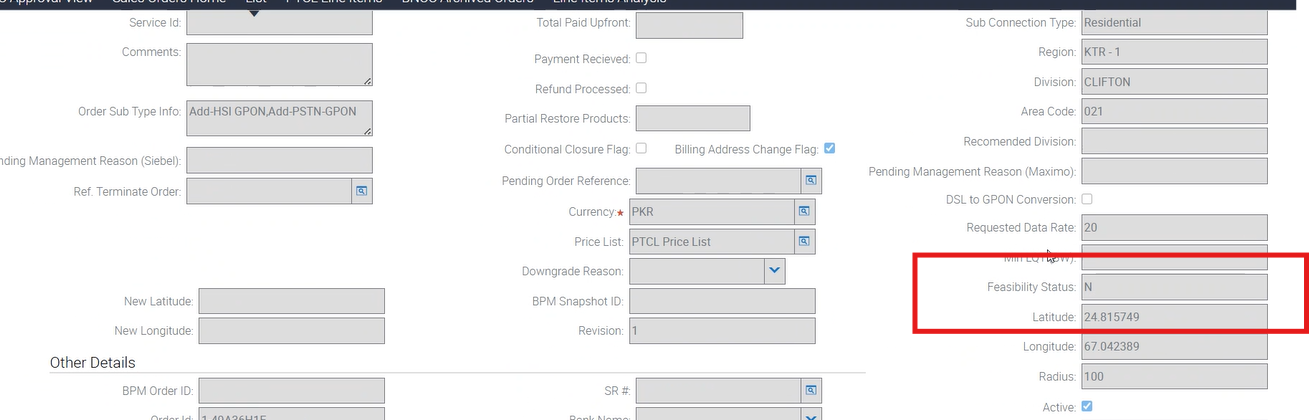Click the Pending Order Reference lookup icon
This screenshot has height=420, width=1309.
tap(812, 181)
